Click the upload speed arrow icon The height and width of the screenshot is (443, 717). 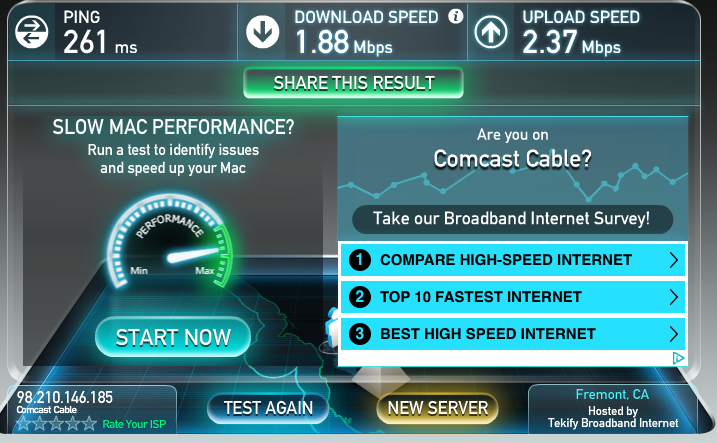coord(491,32)
